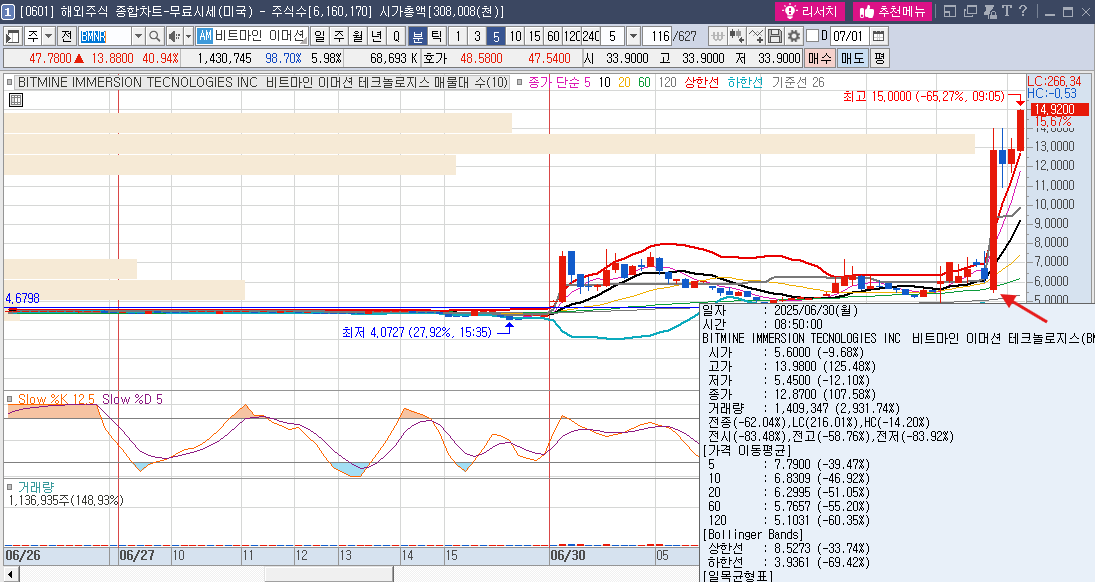Expand the speaker options dropdown arrow
The width and height of the screenshot is (1095, 582).
point(189,36)
